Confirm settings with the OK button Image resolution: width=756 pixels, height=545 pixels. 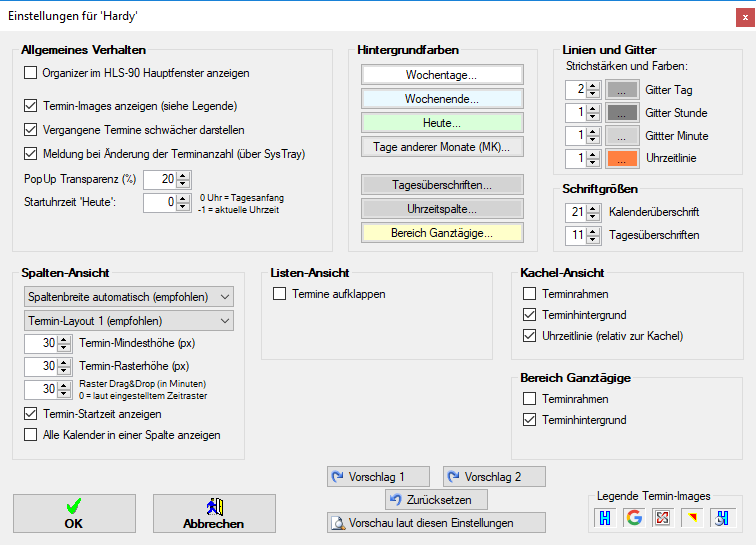click(74, 513)
